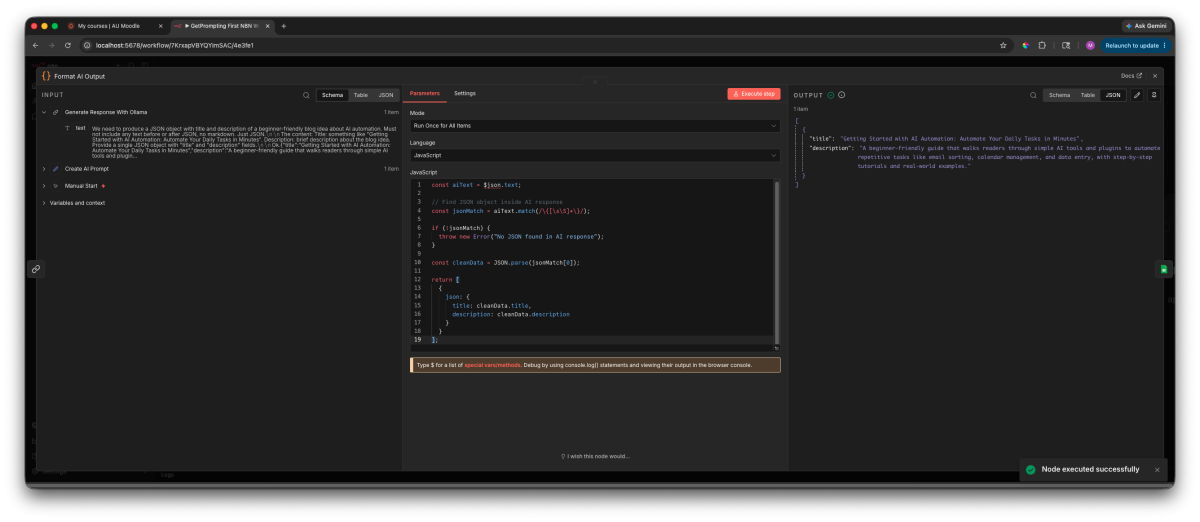Switch input view to JSON
This screenshot has width=1200, height=522.
[385, 95]
